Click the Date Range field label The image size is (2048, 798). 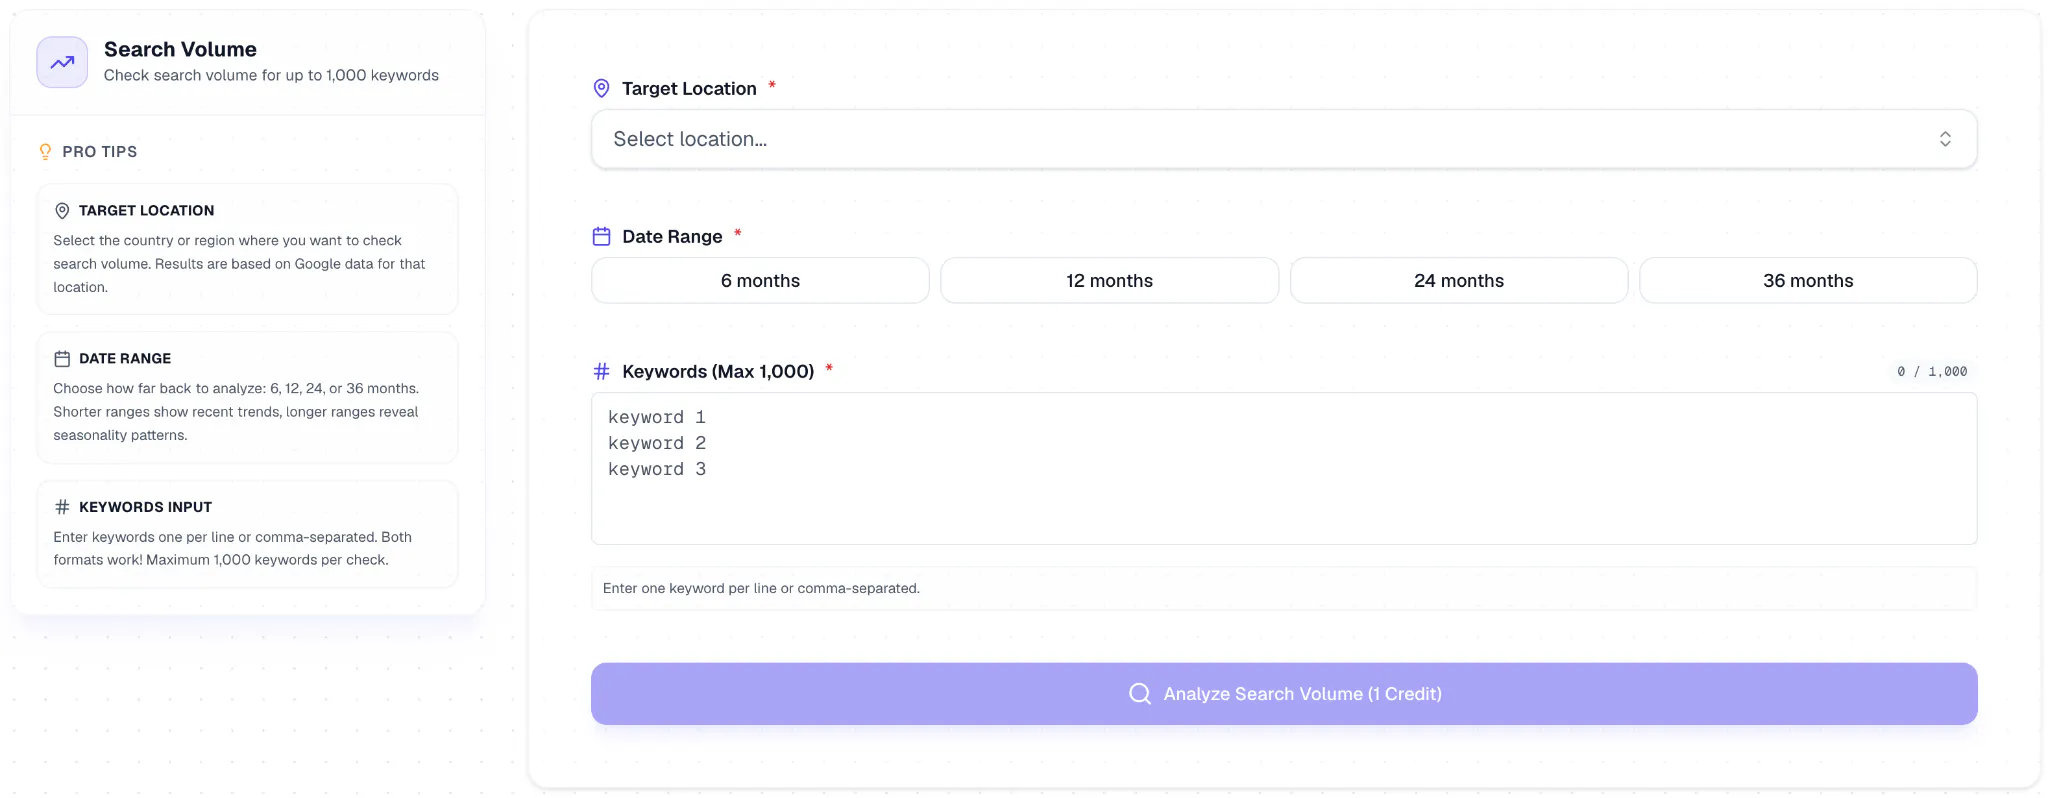672,236
